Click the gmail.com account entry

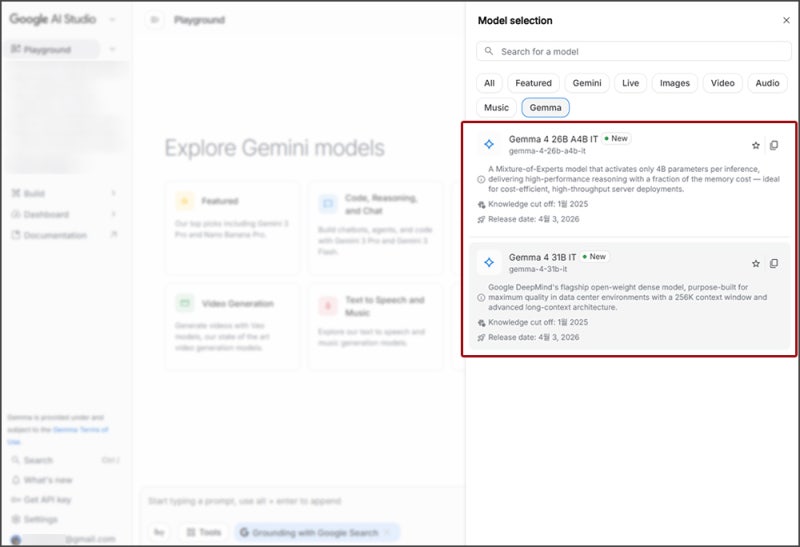(64, 539)
